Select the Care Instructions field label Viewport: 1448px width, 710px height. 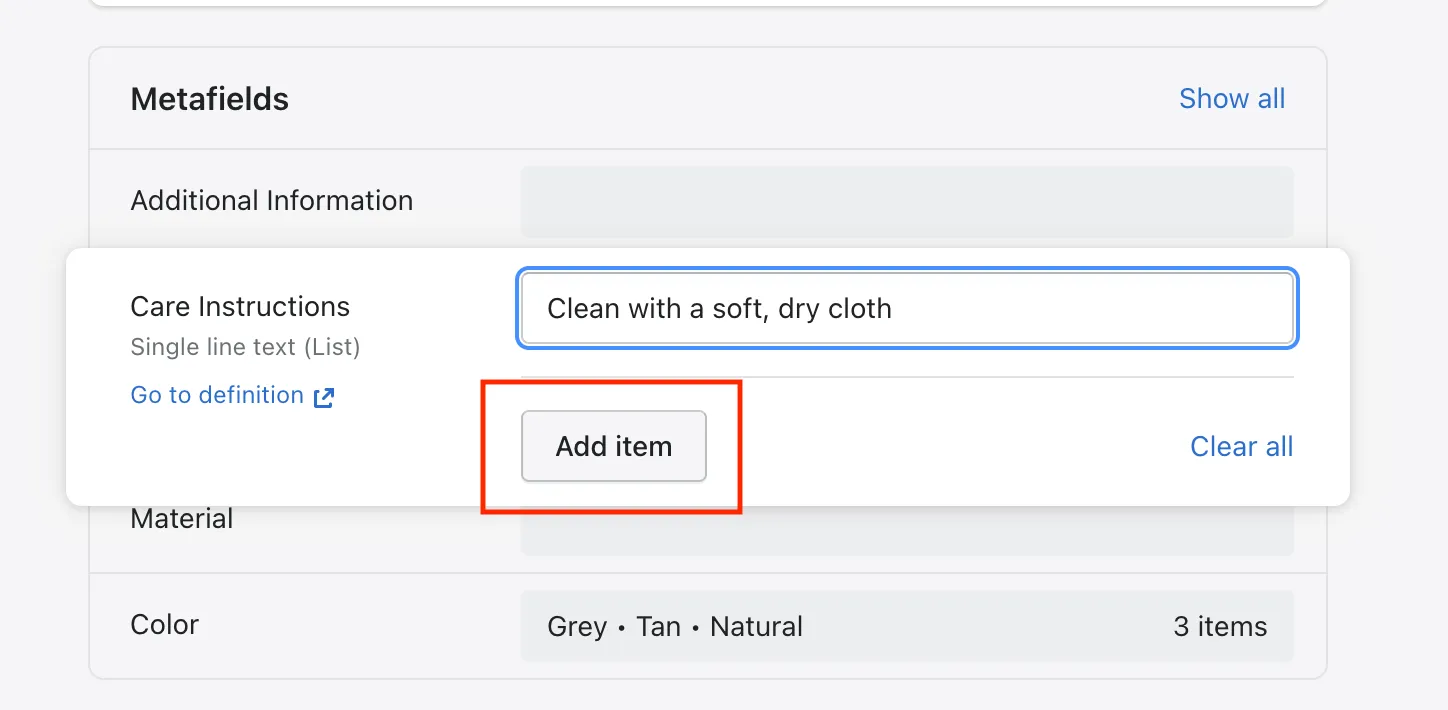click(240, 306)
